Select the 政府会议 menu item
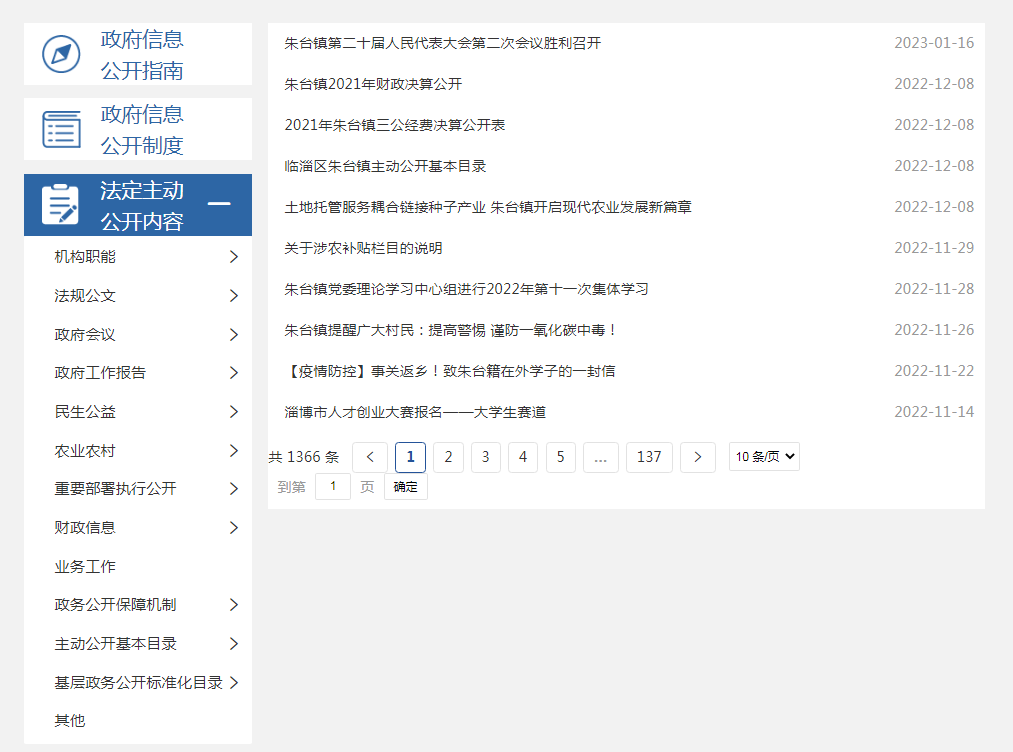The height and width of the screenshot is (752, 1013). 85,335
